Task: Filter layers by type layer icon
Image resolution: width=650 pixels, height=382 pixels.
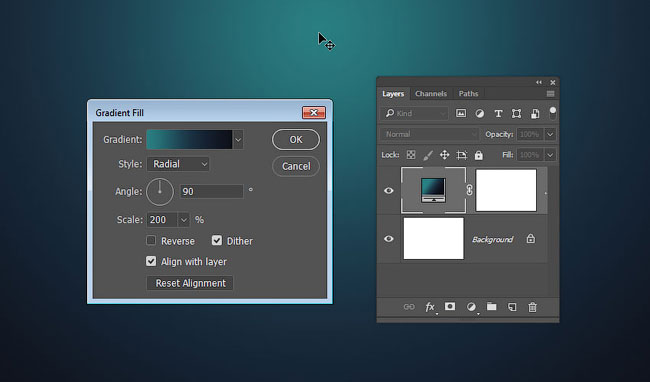Action: (498, 114)
